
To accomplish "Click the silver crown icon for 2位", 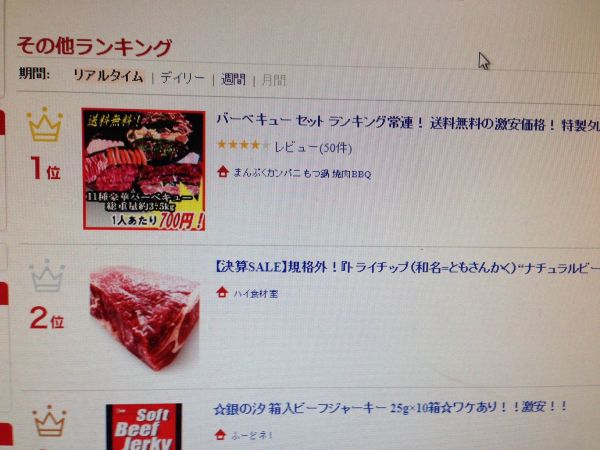I will [x=47, y=276].
